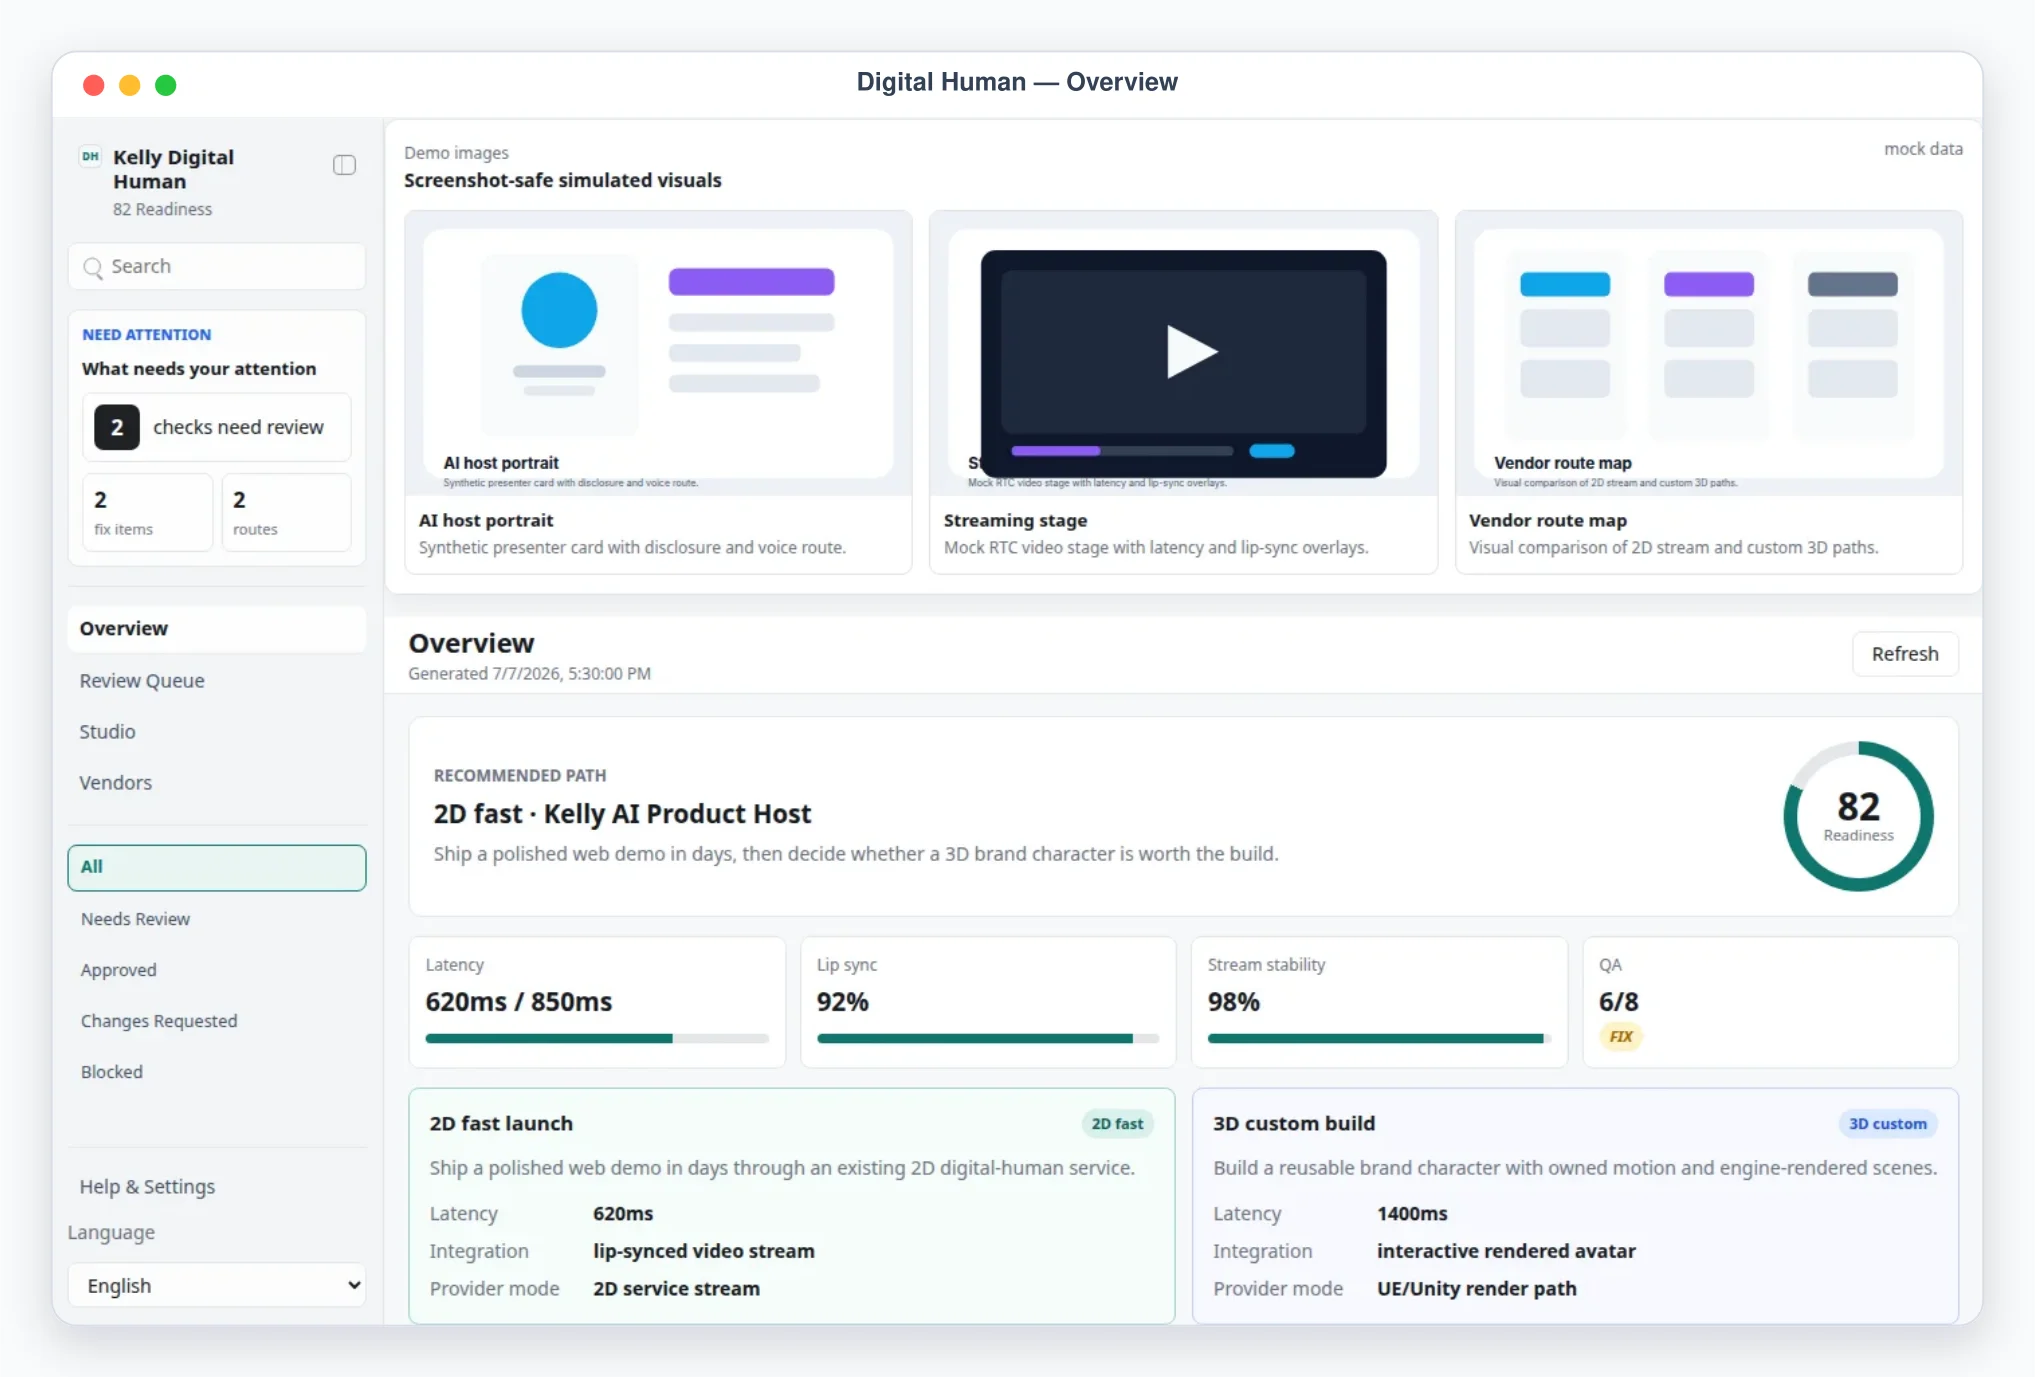The height and width of the screenshot is (1377, 2035).
Task: Click the red close window button
Action: click(94, 85)
